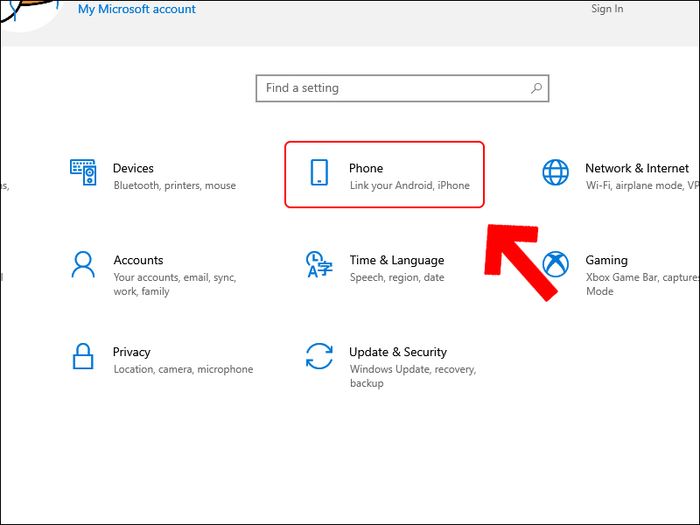Viewport: 700px width, 525px height.
Task: Click 'Link your Android, iPhone' description
Action: pos(410,186)
